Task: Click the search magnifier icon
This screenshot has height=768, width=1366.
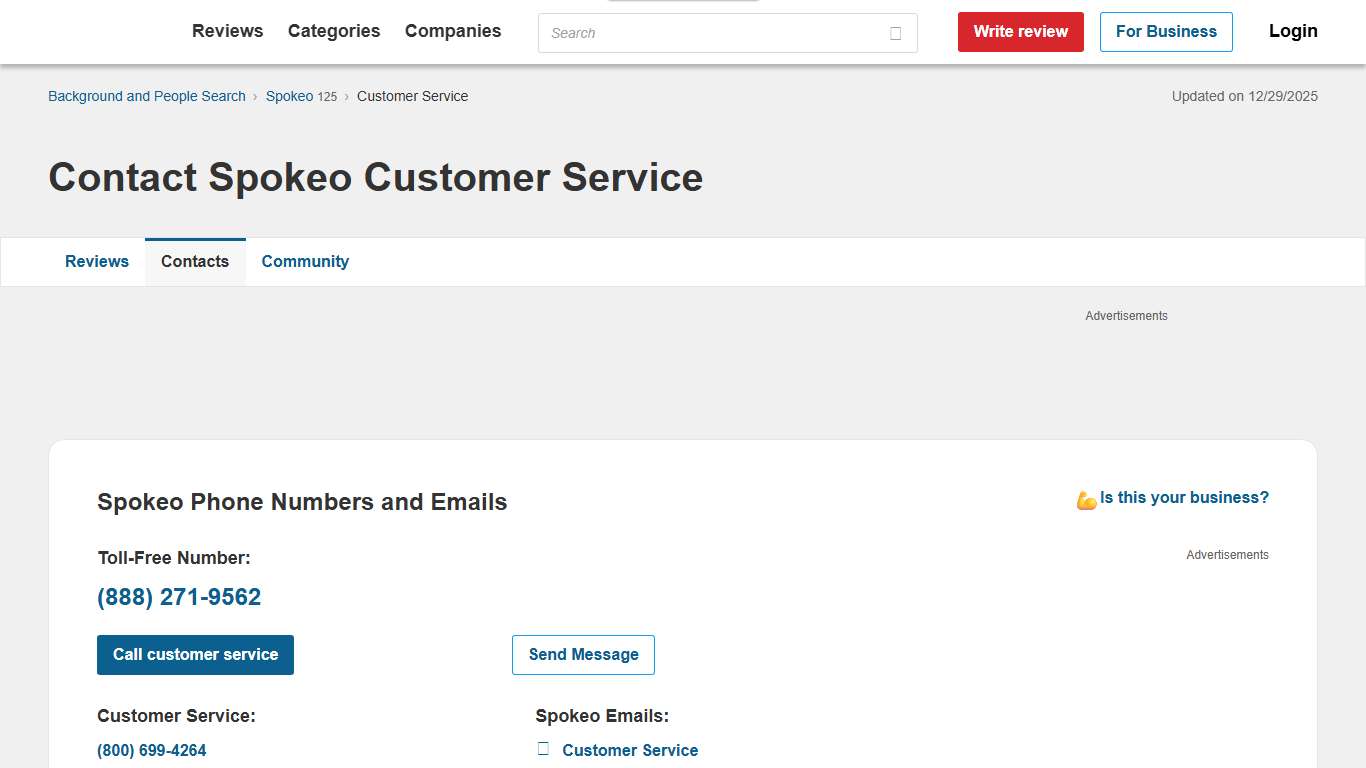Action: (x=895, y=33)
